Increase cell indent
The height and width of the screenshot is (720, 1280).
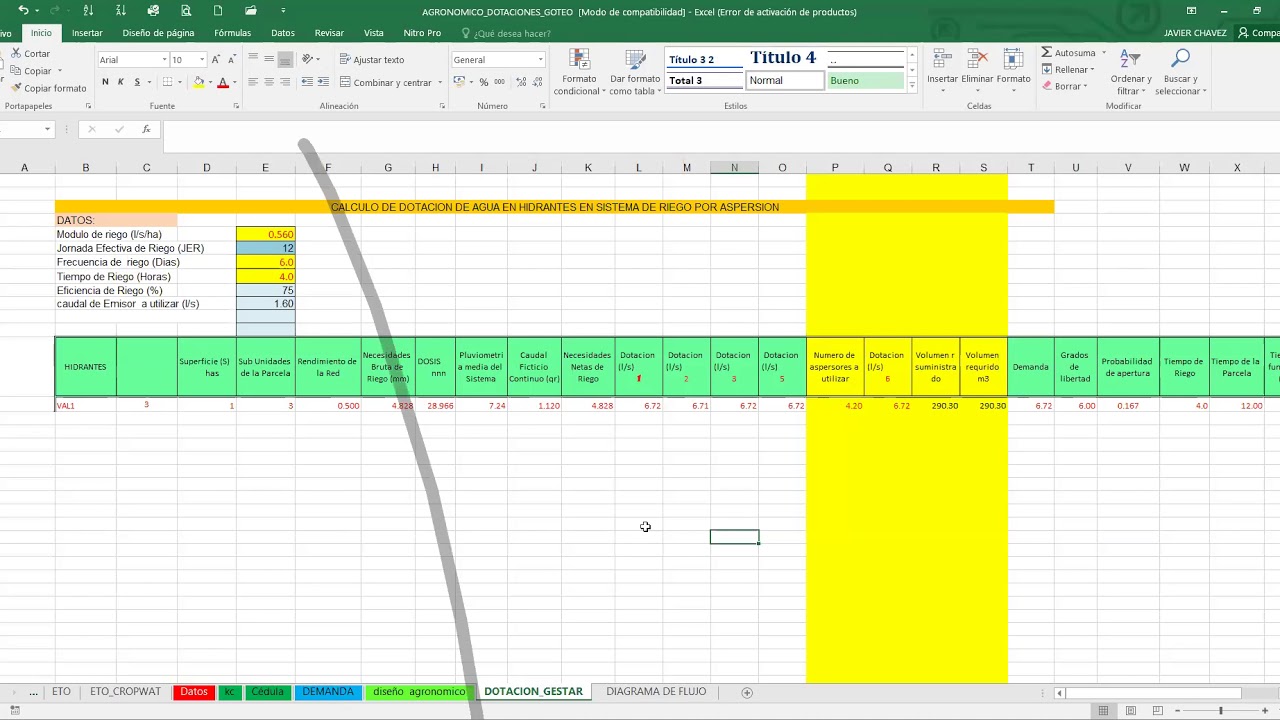(323, 82)
